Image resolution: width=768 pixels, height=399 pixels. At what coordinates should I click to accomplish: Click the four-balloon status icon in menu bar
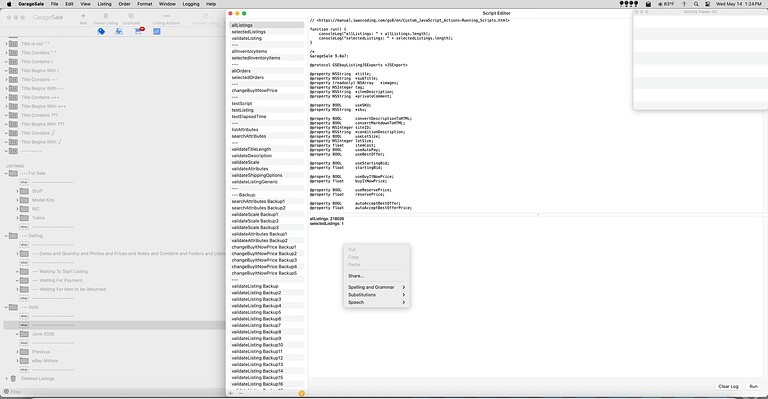pyautogui.click(x=629, y=4)
